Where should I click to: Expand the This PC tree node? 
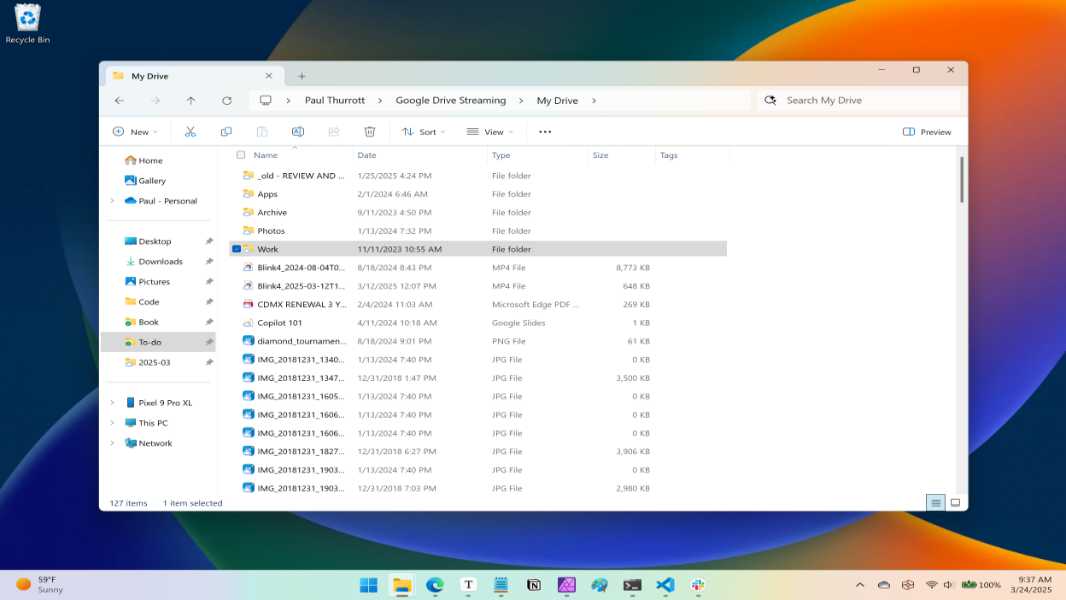(x=112, y=423)
